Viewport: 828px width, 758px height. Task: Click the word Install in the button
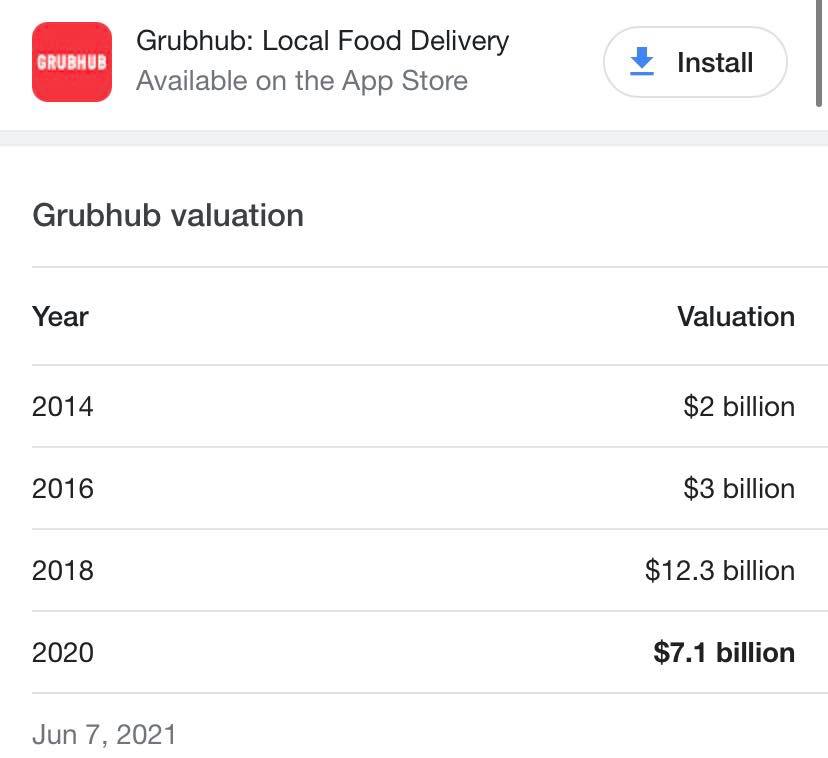tap(714, 62)
